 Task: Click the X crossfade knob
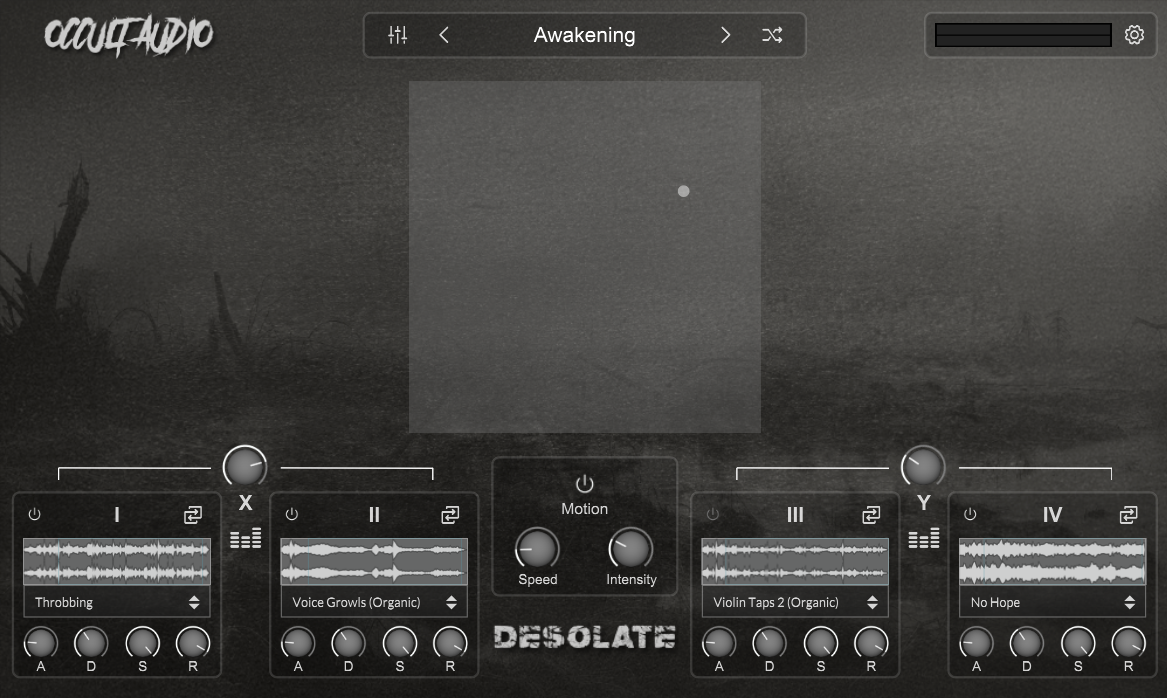click(245, 467)
